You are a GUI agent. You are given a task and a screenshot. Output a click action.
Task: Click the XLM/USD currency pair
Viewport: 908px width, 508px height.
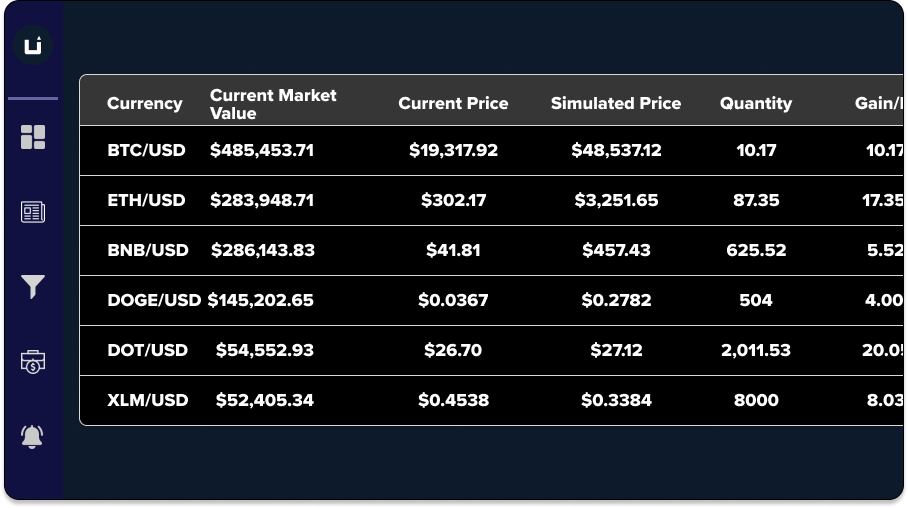pyautogui.click(x=147, y=400)
